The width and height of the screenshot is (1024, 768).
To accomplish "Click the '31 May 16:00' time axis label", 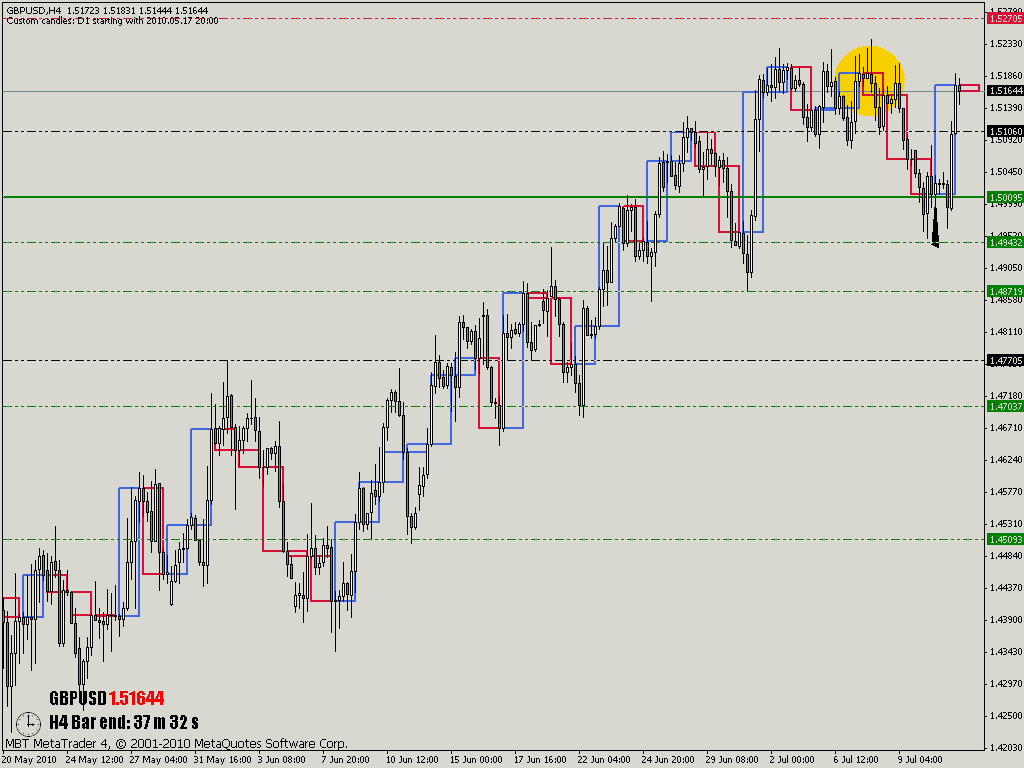I will click(222, 760).
